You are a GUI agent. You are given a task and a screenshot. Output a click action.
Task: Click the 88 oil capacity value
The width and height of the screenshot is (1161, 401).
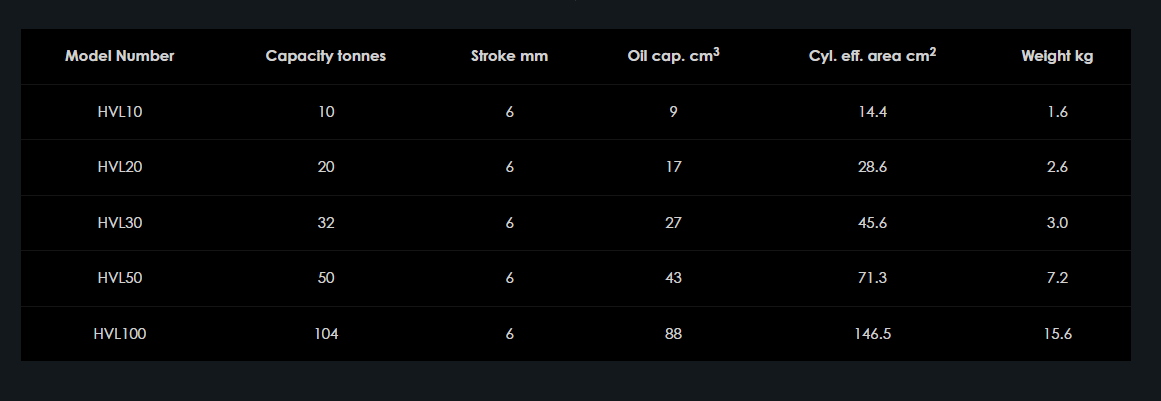[673, 334]
